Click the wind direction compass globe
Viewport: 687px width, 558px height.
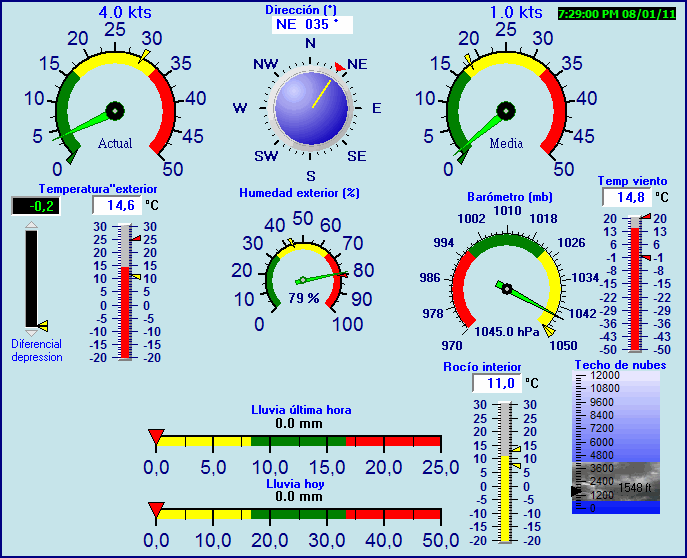(310, 106)
